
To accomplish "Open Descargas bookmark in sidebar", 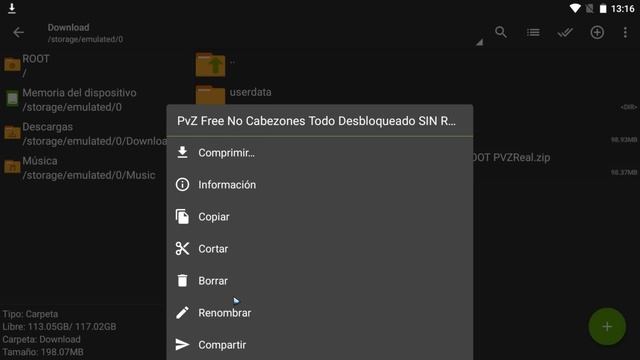I will [83, 134].
